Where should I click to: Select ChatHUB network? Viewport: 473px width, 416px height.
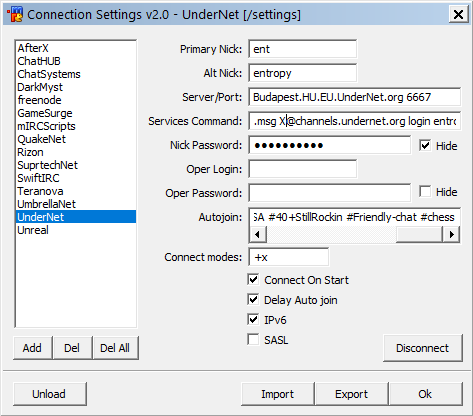click(76, 61)
